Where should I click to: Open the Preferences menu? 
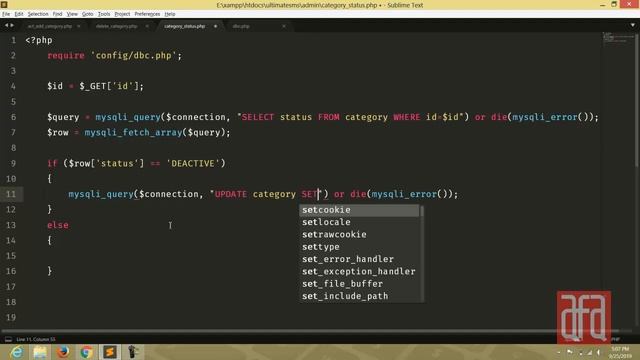(x=147, y=14)
